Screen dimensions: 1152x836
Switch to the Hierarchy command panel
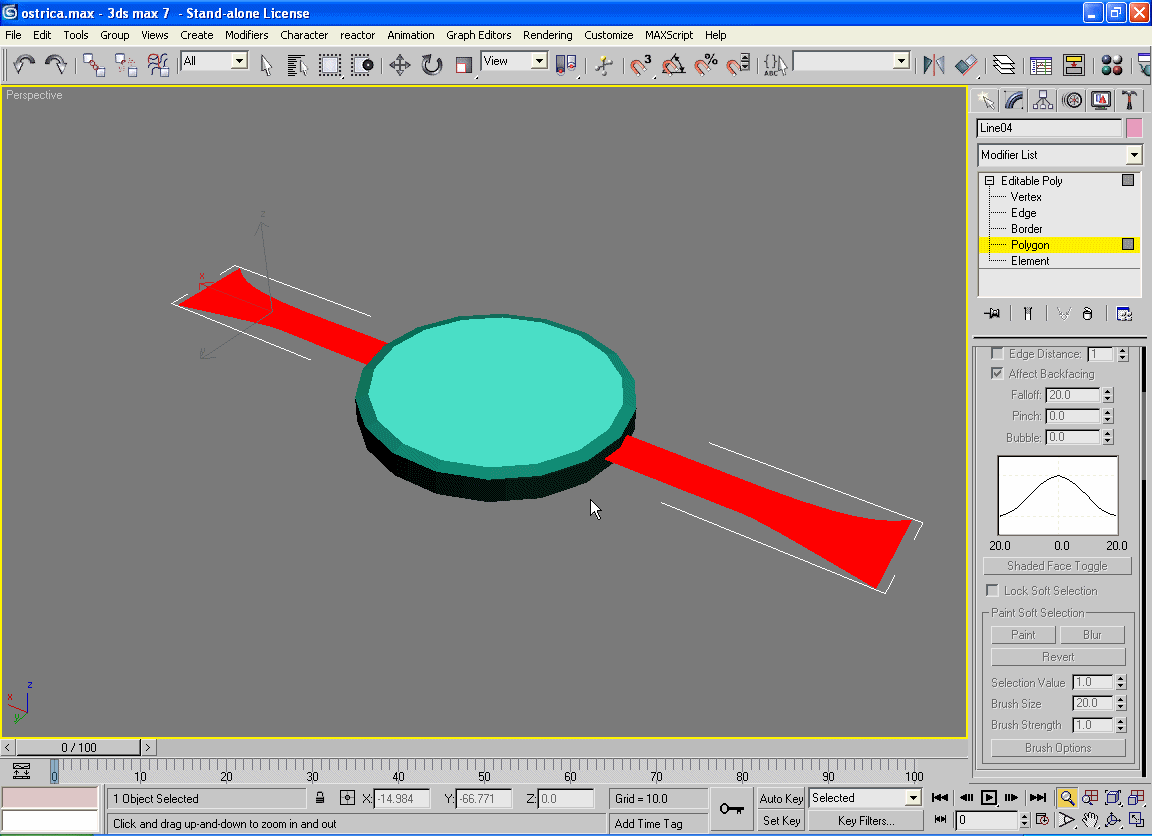pyautogui.click(x=1043, y=100)
